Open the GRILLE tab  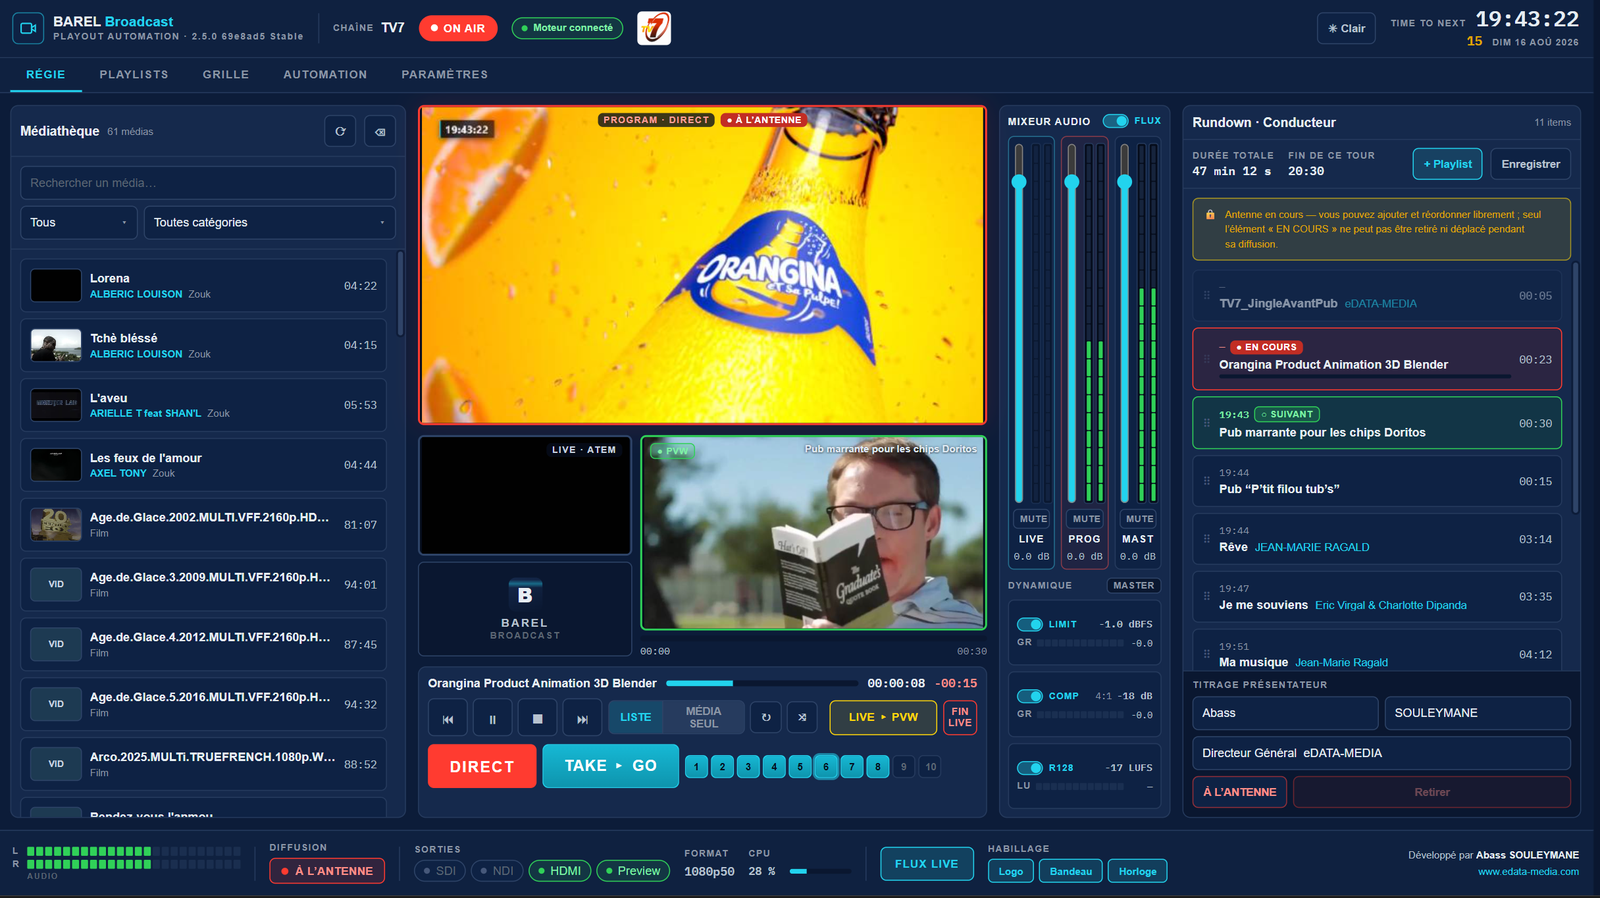click(226, 75)
